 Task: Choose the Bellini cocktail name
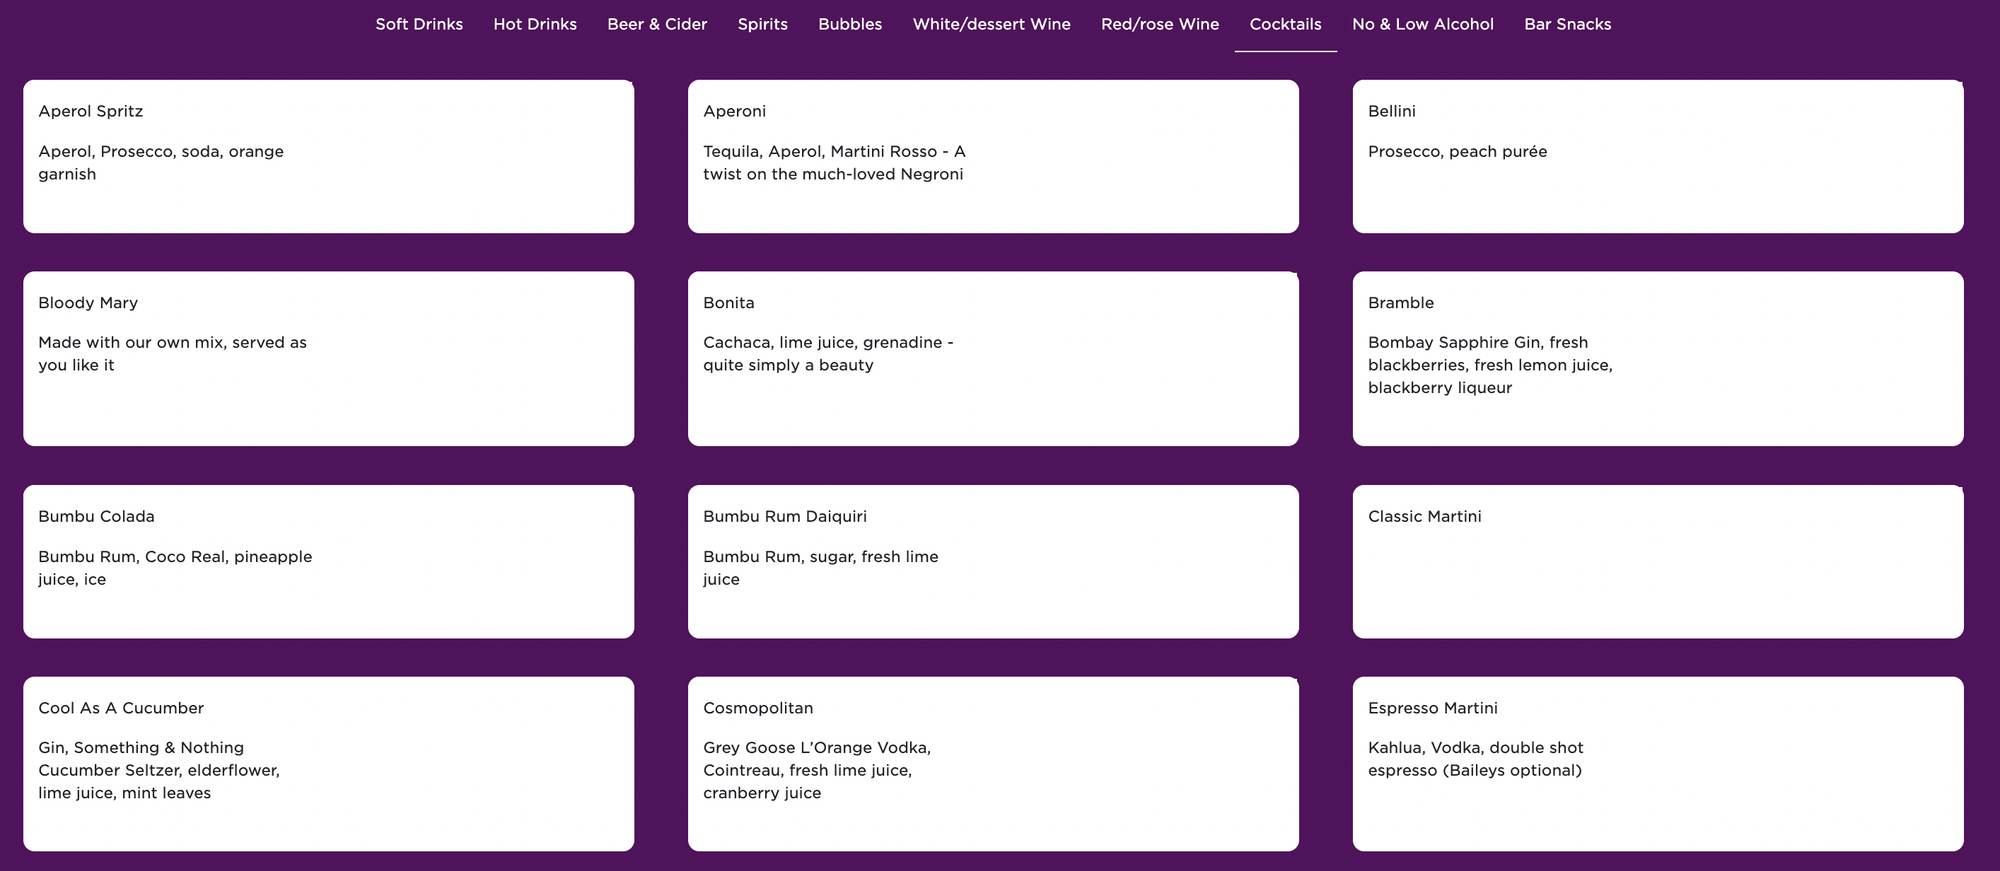coord(1392,111)
